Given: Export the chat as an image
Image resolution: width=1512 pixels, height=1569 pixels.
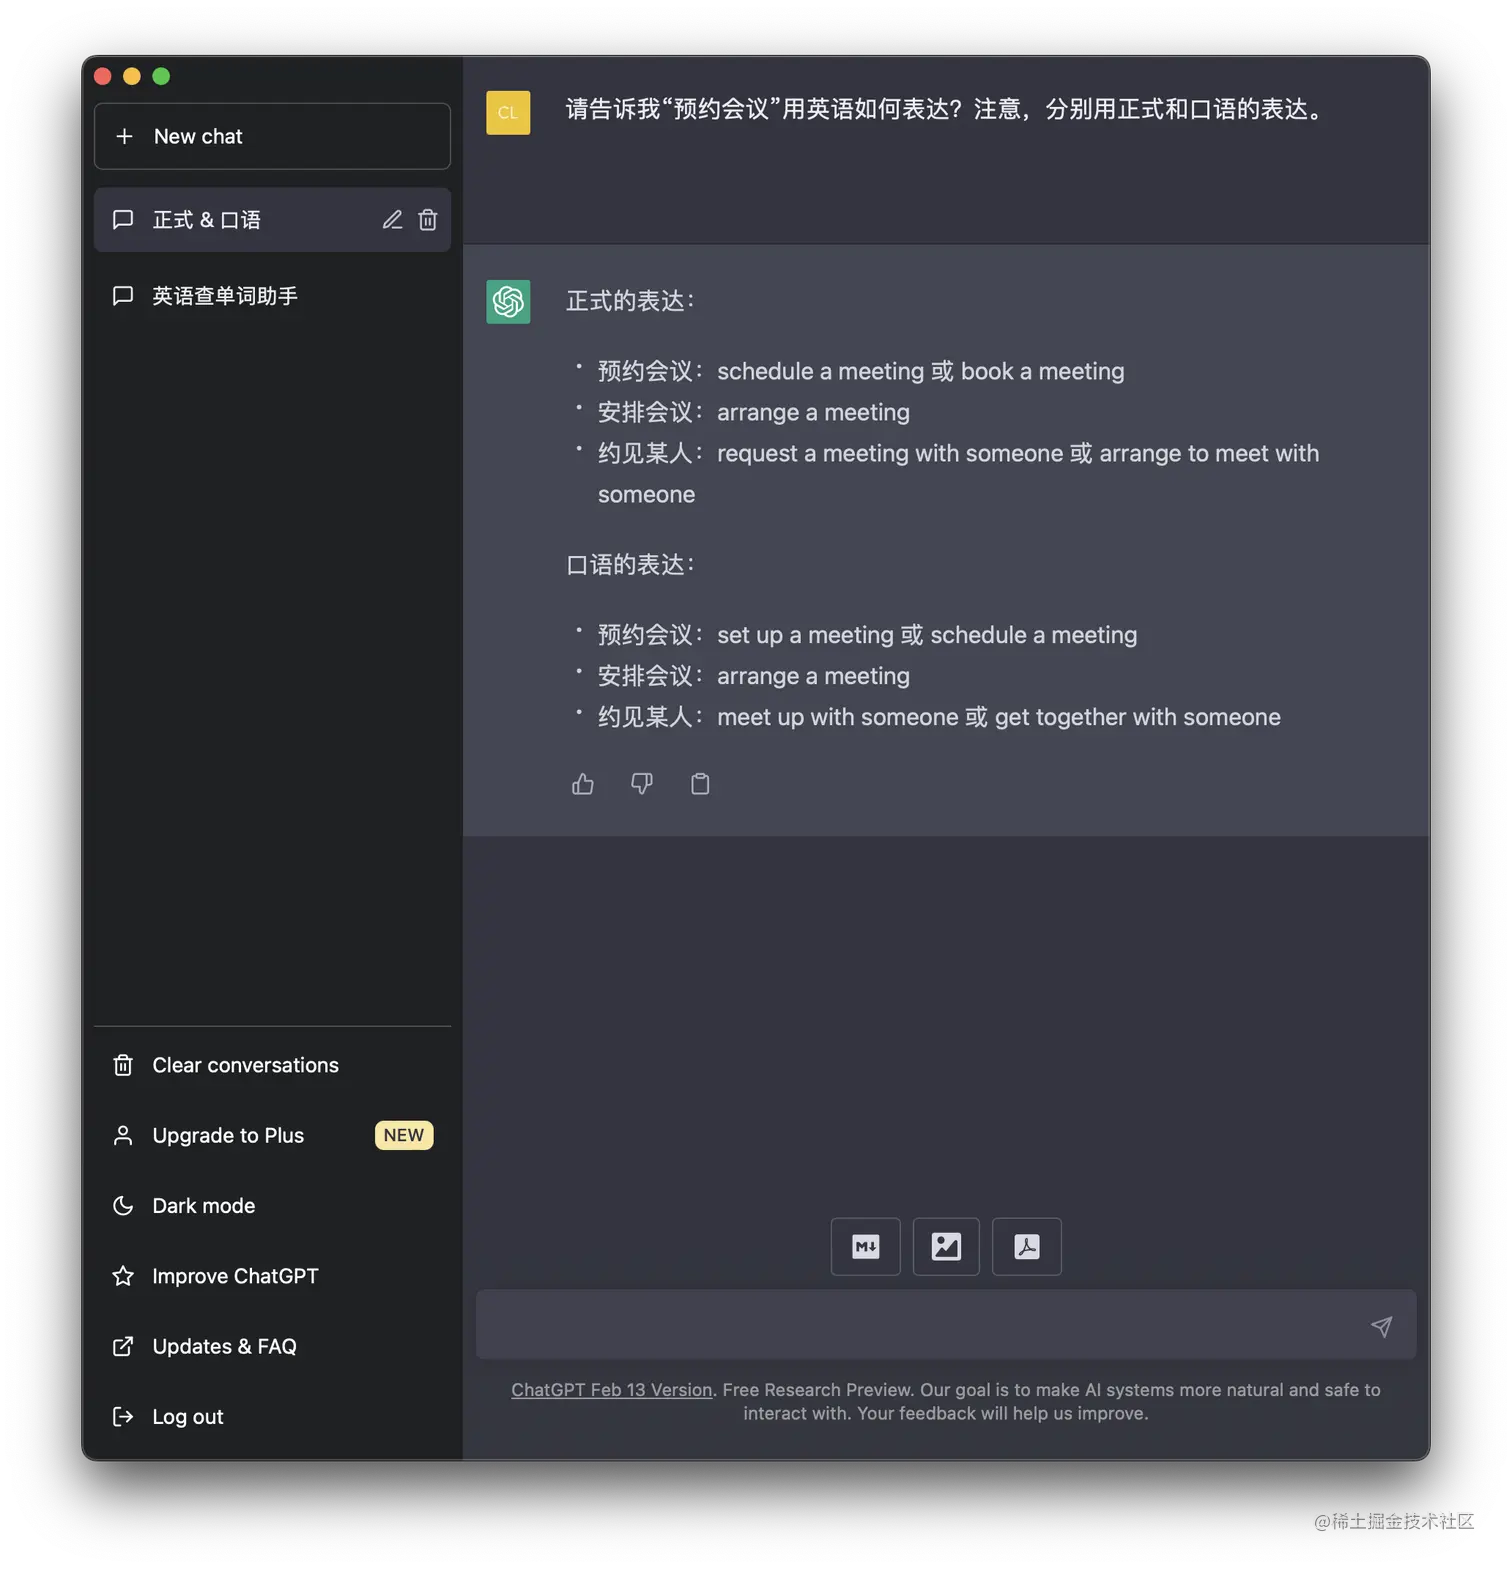Looking at the screenshot, I should pos(946,1247).
